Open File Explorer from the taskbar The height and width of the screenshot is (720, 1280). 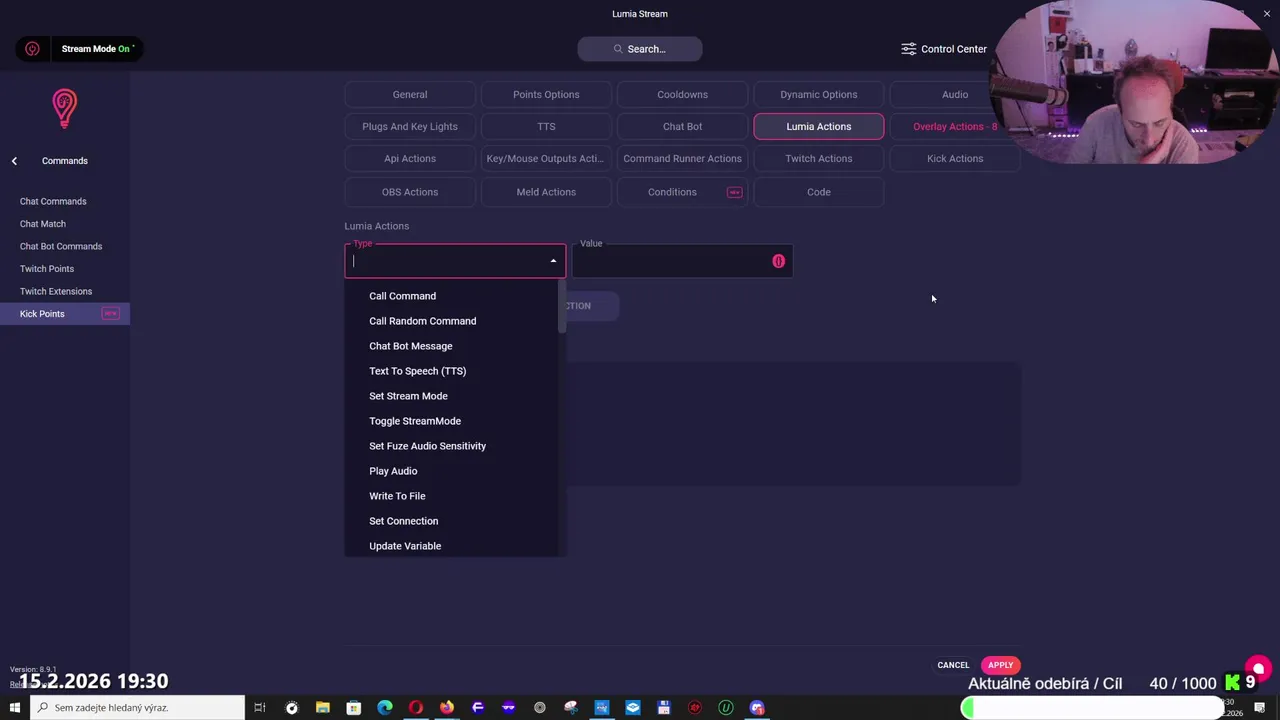pos(322,708)
